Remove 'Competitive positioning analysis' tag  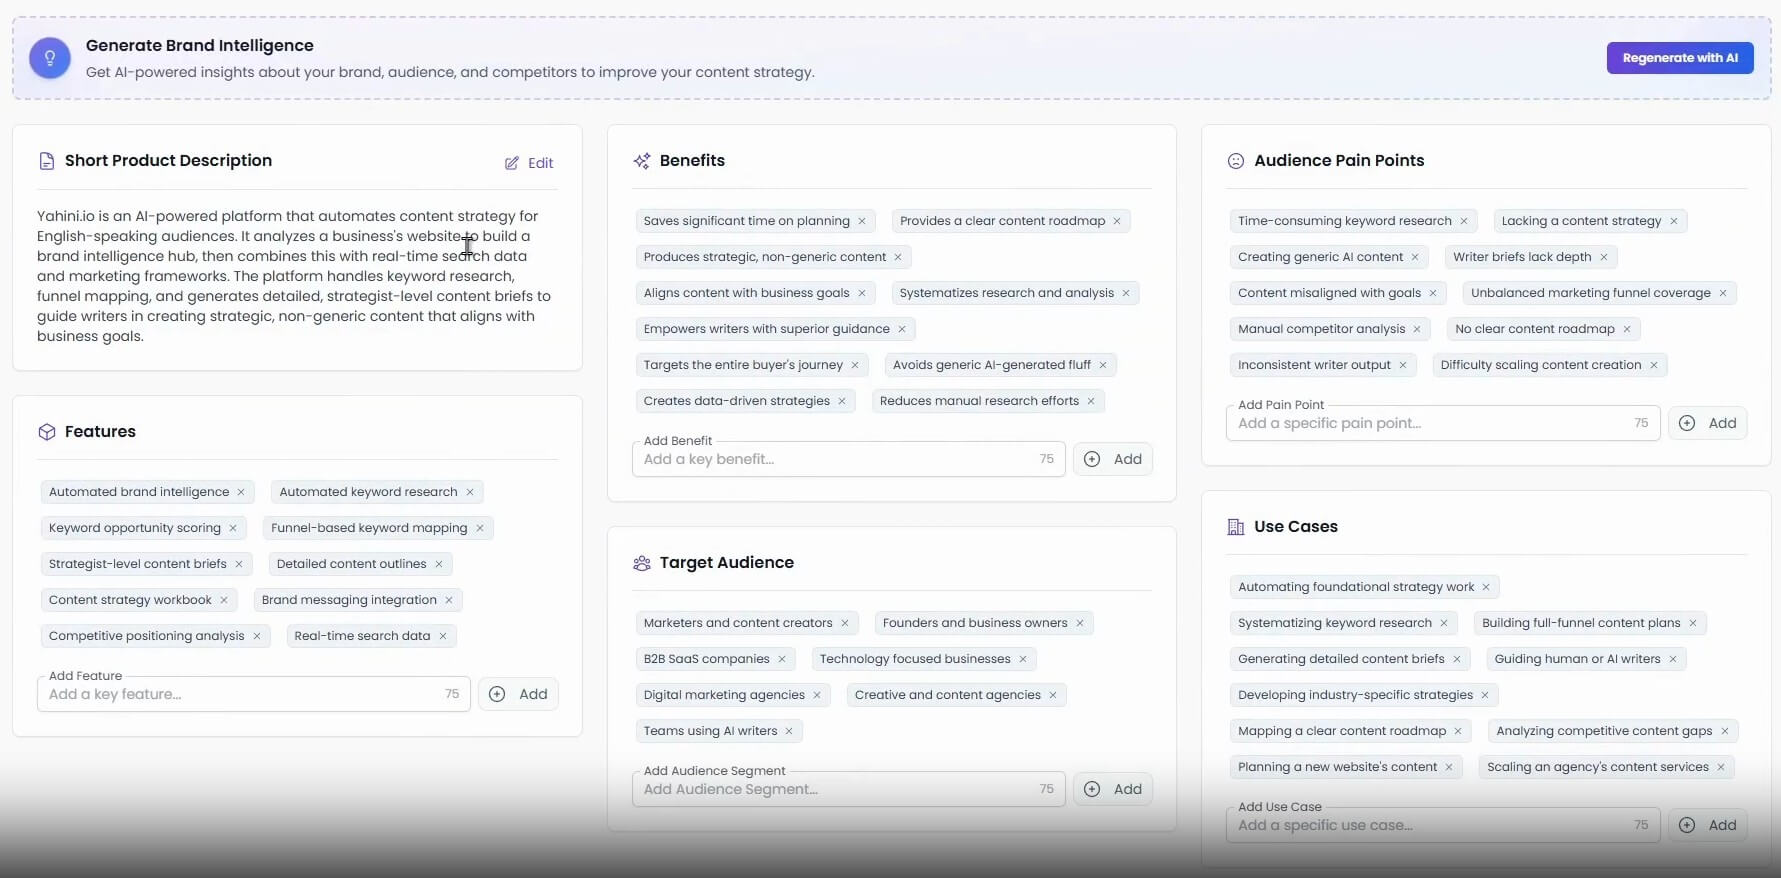point(257,636)
